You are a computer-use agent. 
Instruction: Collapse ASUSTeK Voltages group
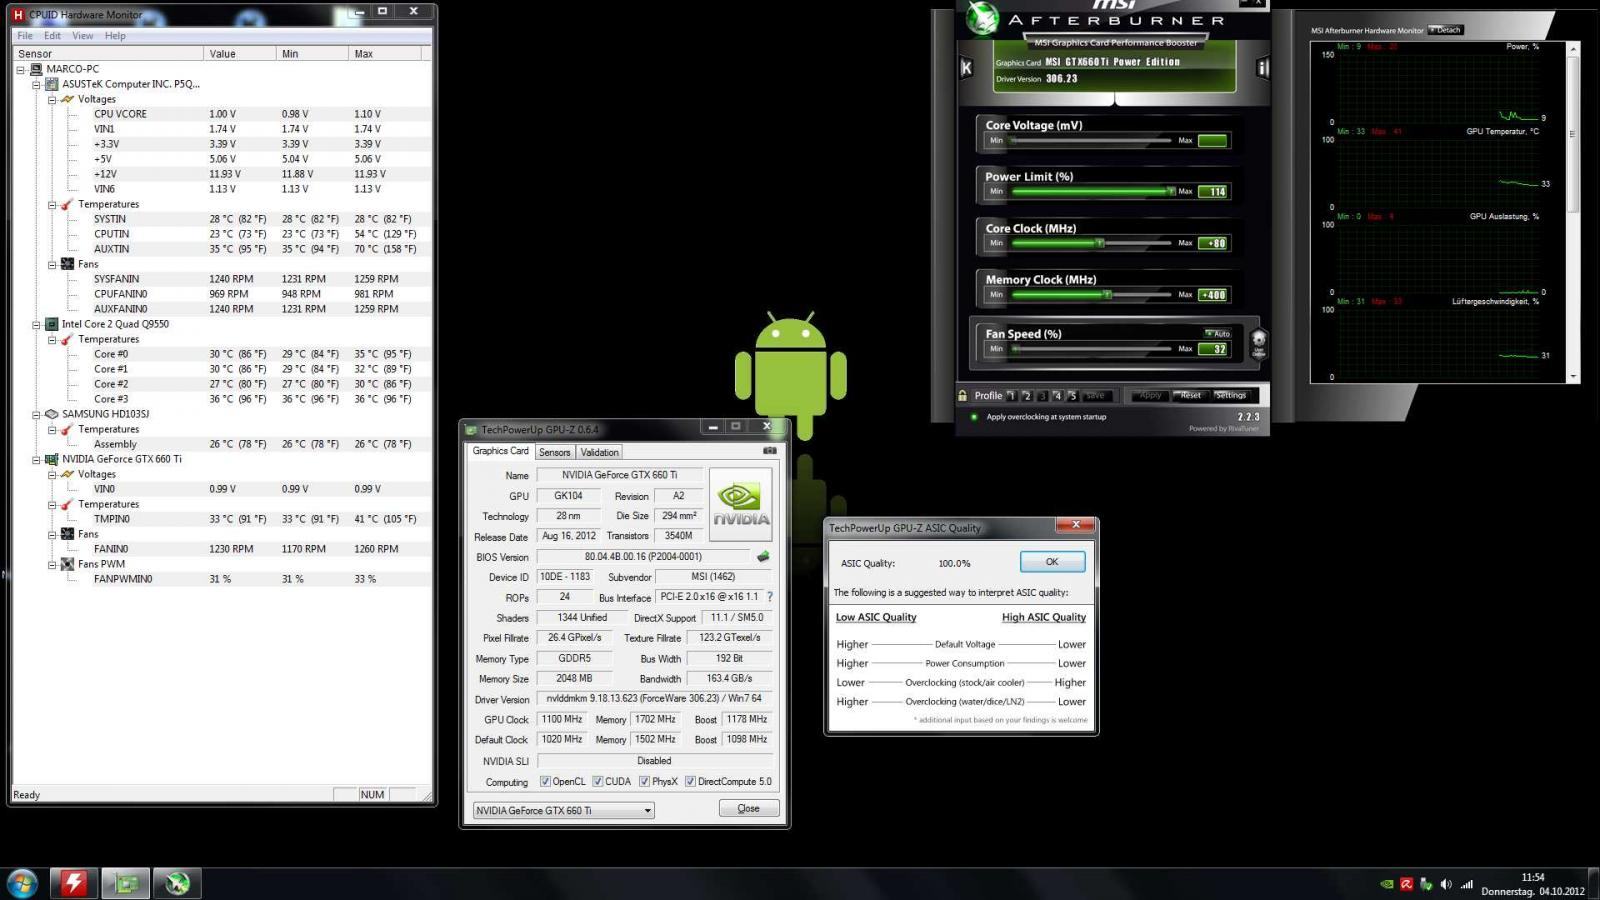(x=52, y=100)
